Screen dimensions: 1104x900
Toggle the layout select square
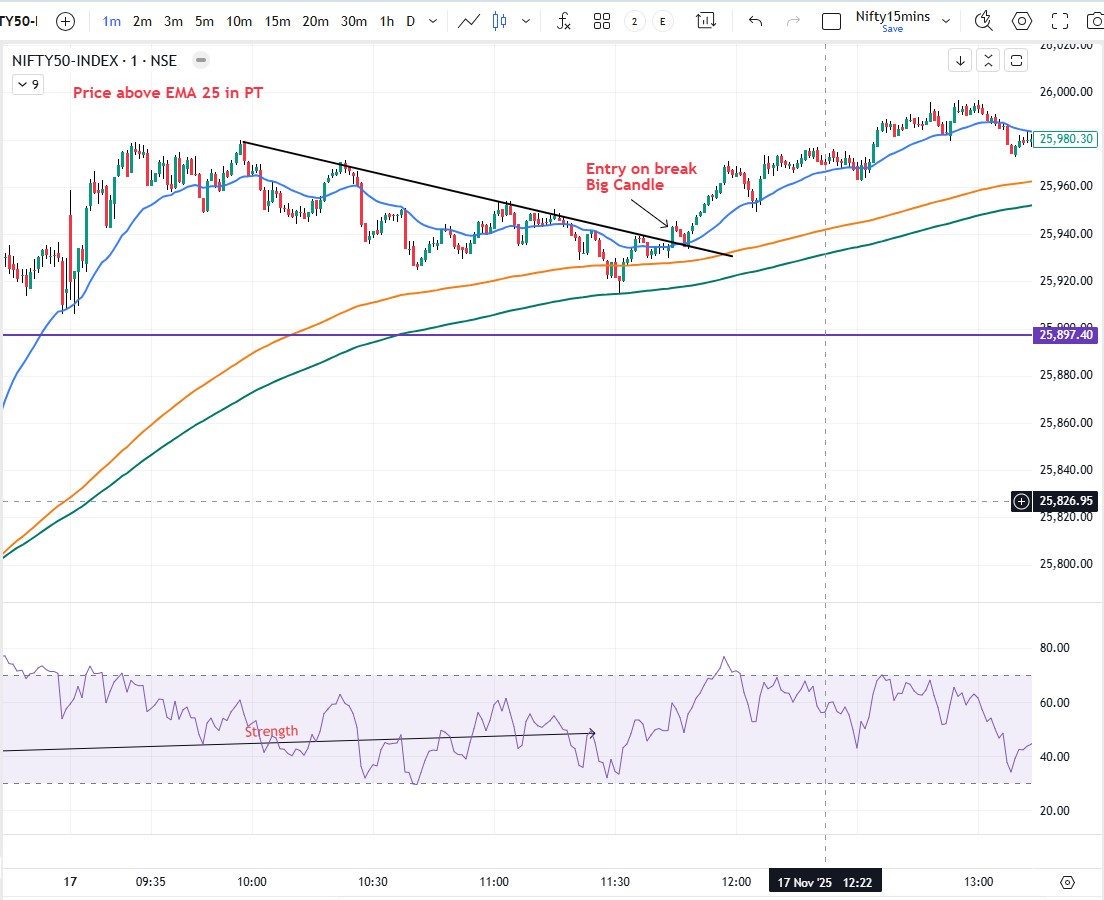coord(831,21)
